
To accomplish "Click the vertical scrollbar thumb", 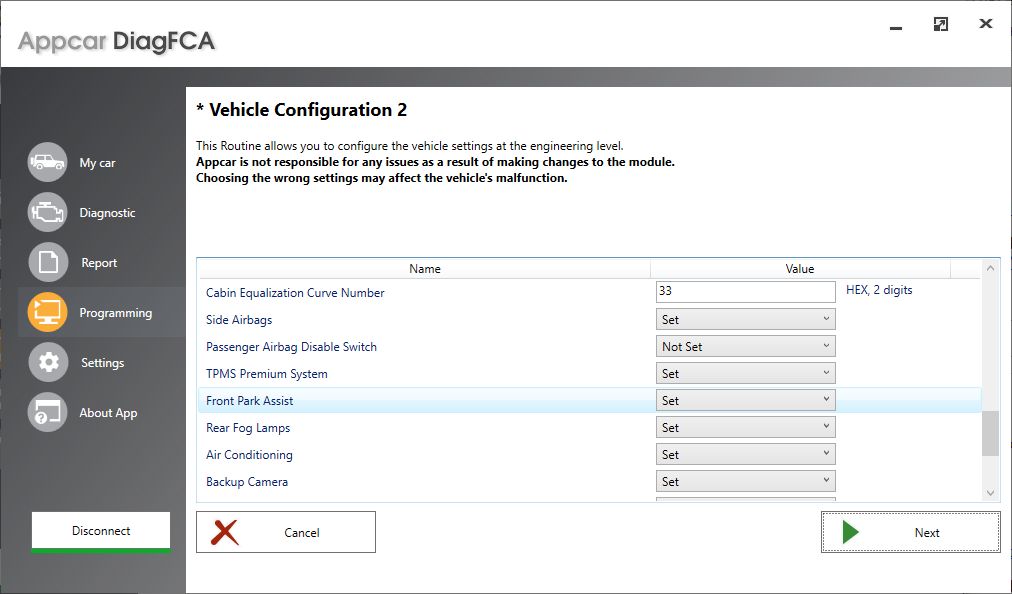I will tap(990, 433).
